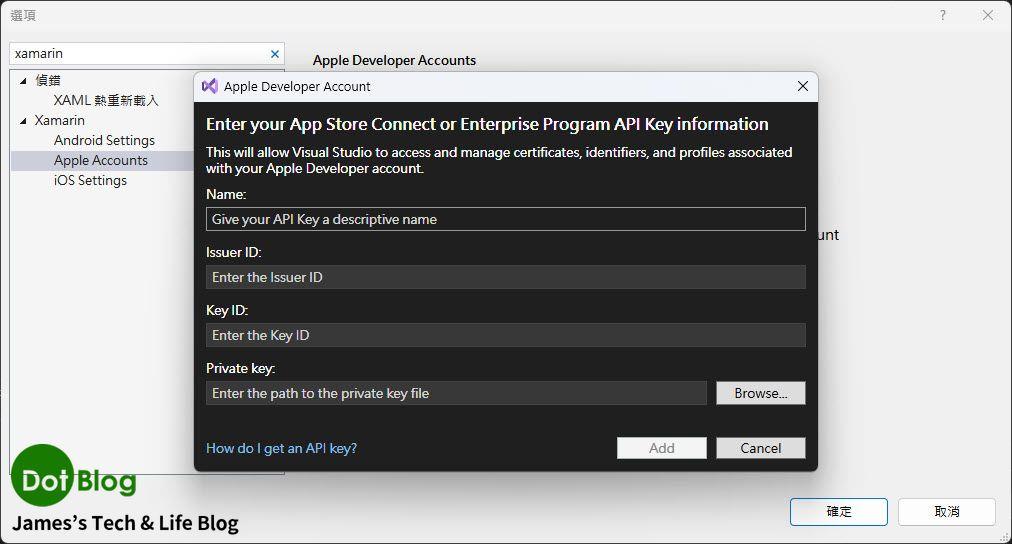
Task: Click the Key ID input field
Action: pos(505,335)
